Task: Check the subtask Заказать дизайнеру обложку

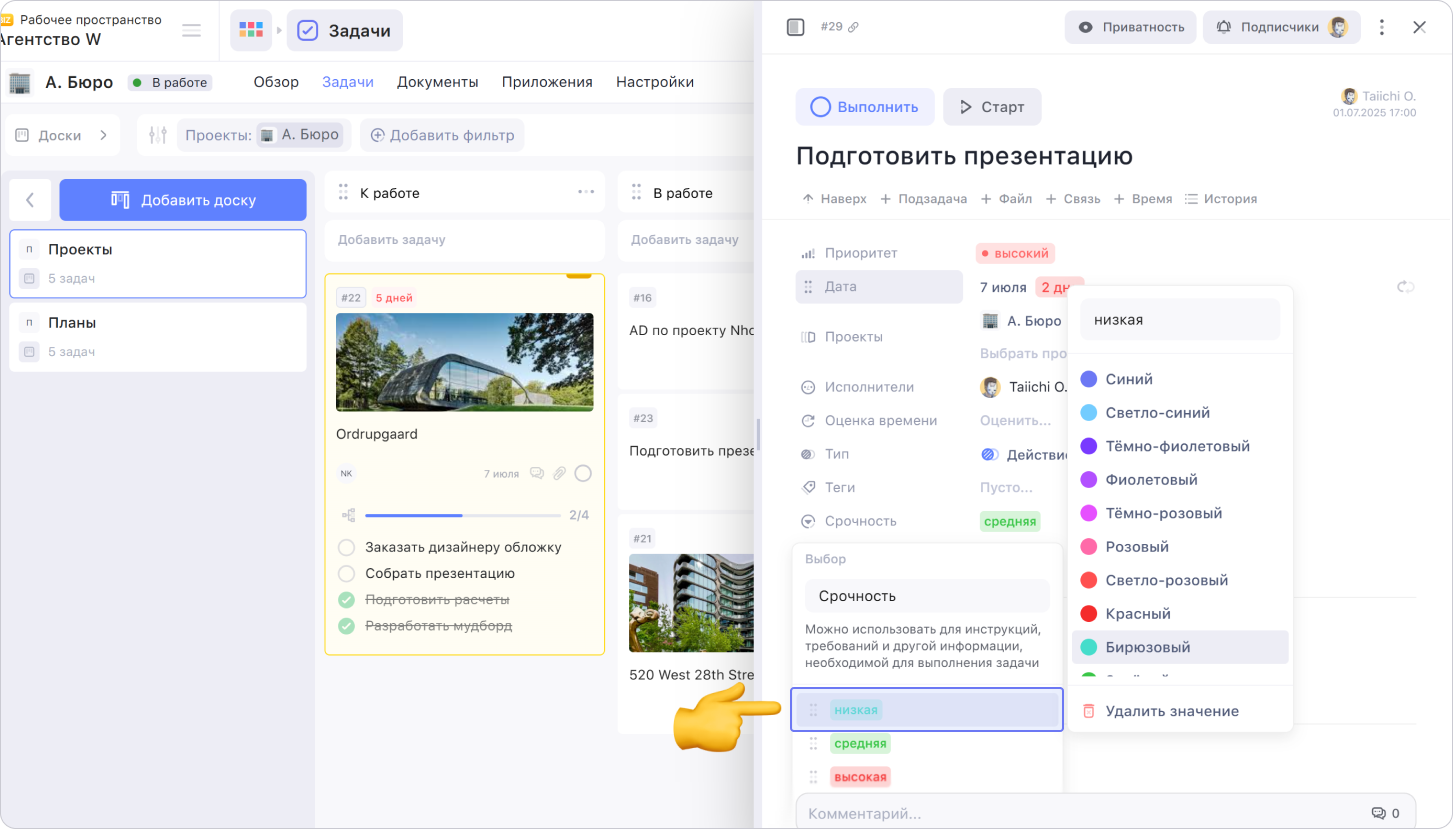Action: (347, 547)
